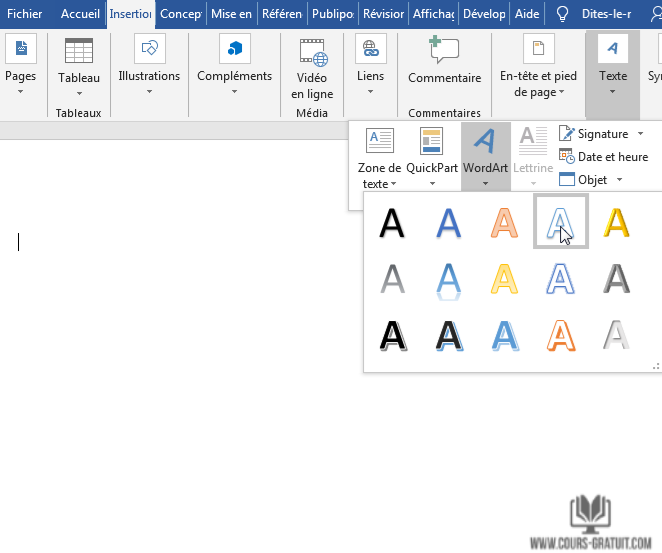The height and width of the screenshot is (553, 662).
Task: Click the QuickPart icon
Action: [432, 142]
